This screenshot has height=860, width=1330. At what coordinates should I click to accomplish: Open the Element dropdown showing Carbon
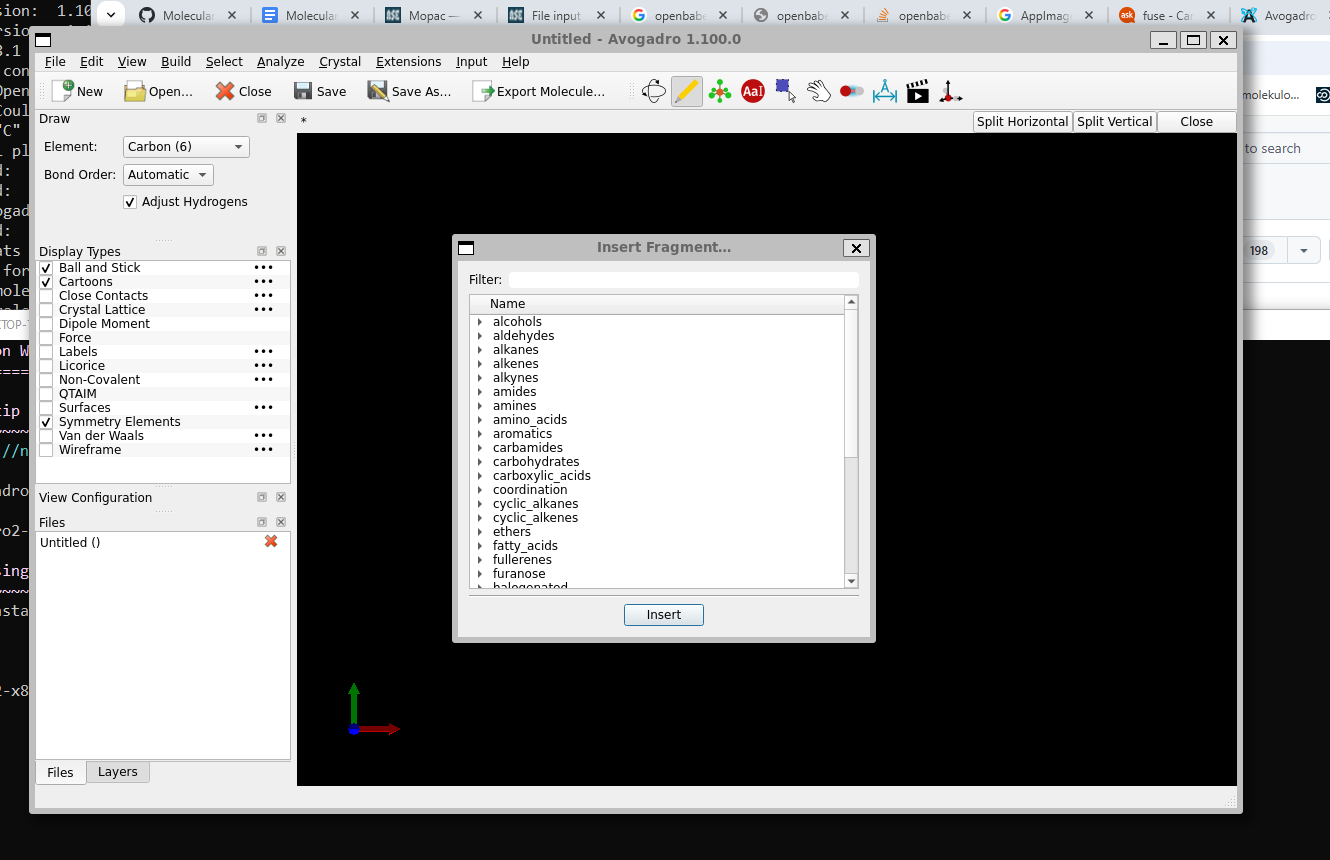tap(186, 147)
